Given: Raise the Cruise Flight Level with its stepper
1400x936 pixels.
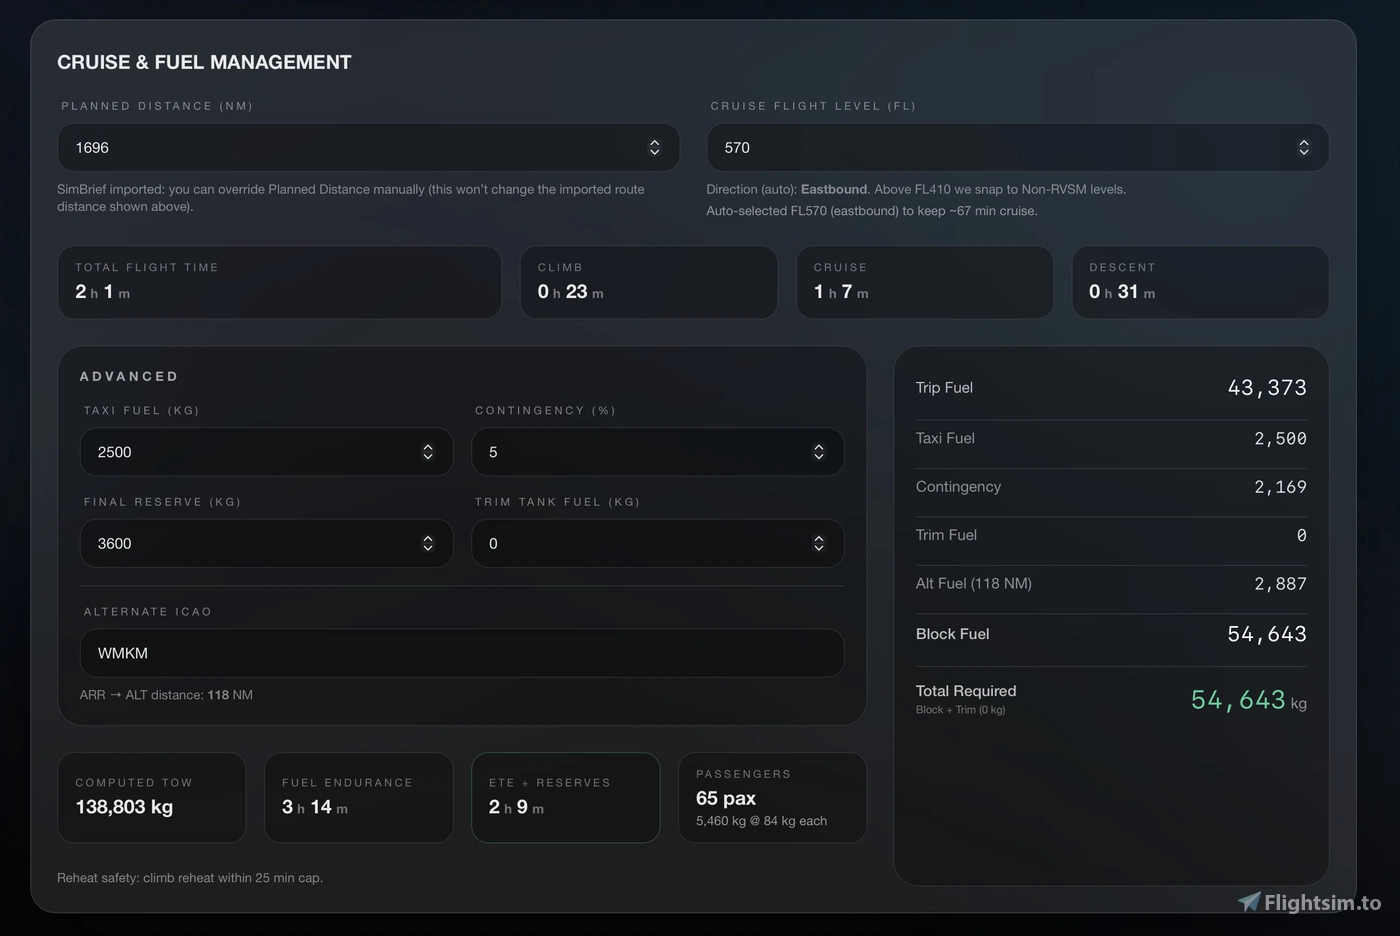Looking at the screenshot, I should [1304, 147].
